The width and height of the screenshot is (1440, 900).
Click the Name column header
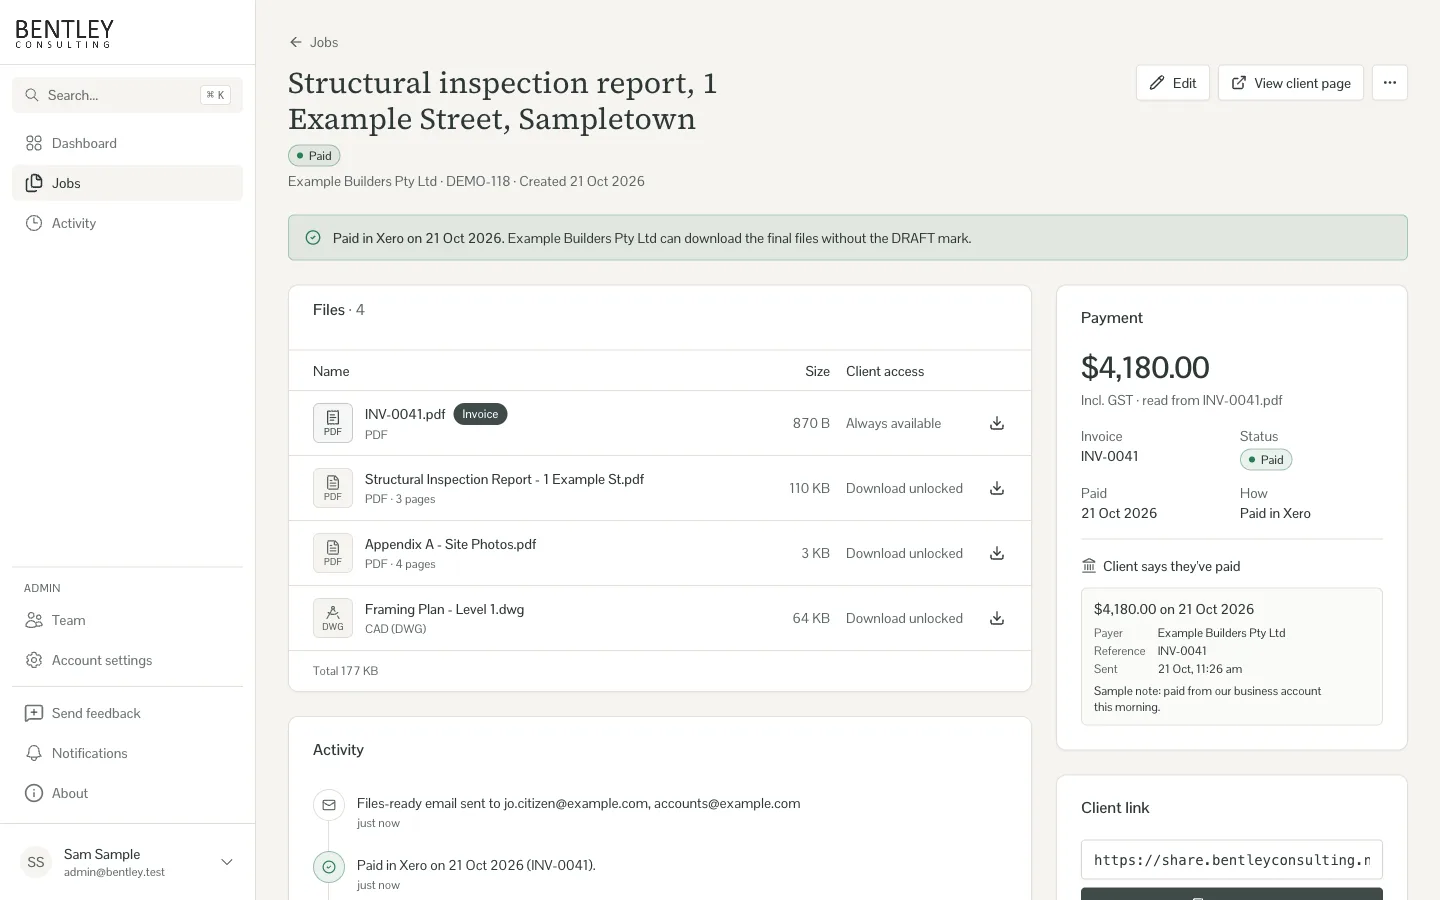pos(331,371)
